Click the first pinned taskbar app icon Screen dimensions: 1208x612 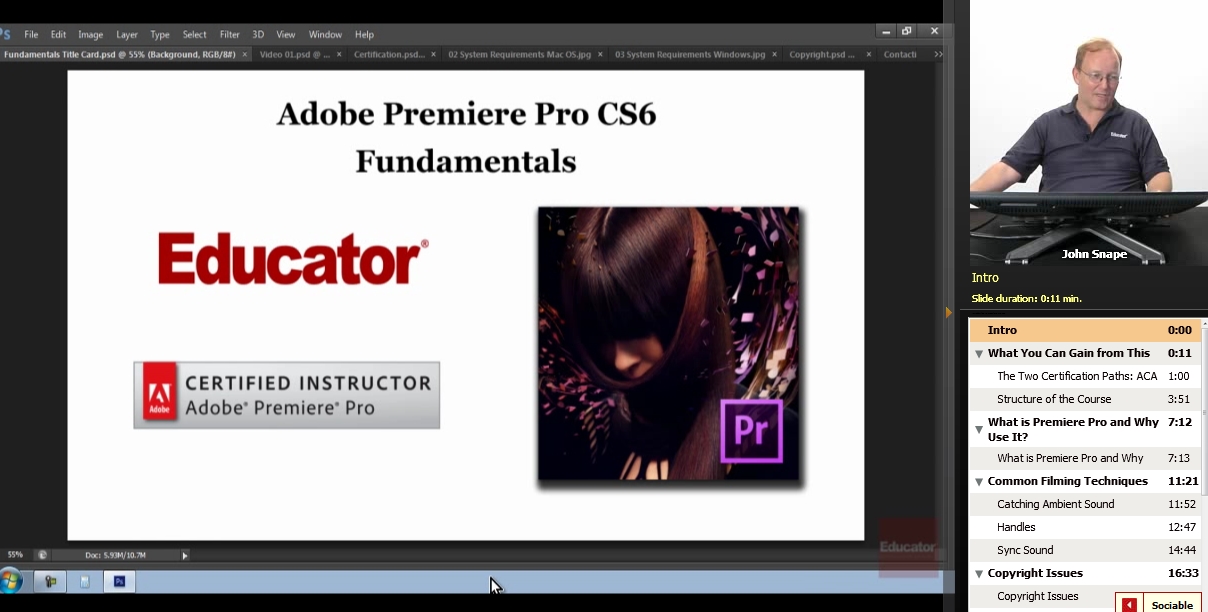pyautogui.click(x=50, y=581)
